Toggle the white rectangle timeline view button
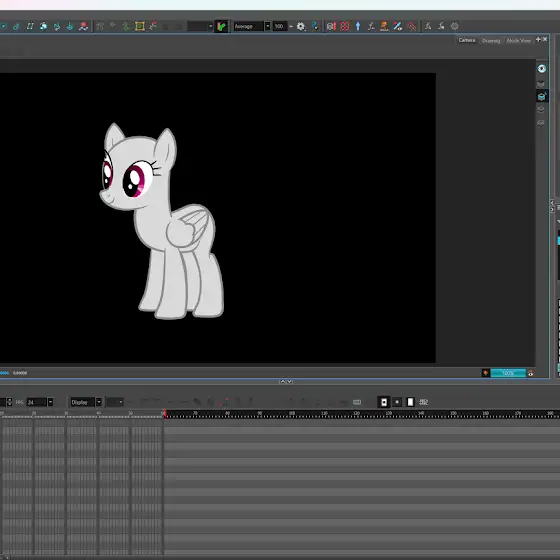 410,402
